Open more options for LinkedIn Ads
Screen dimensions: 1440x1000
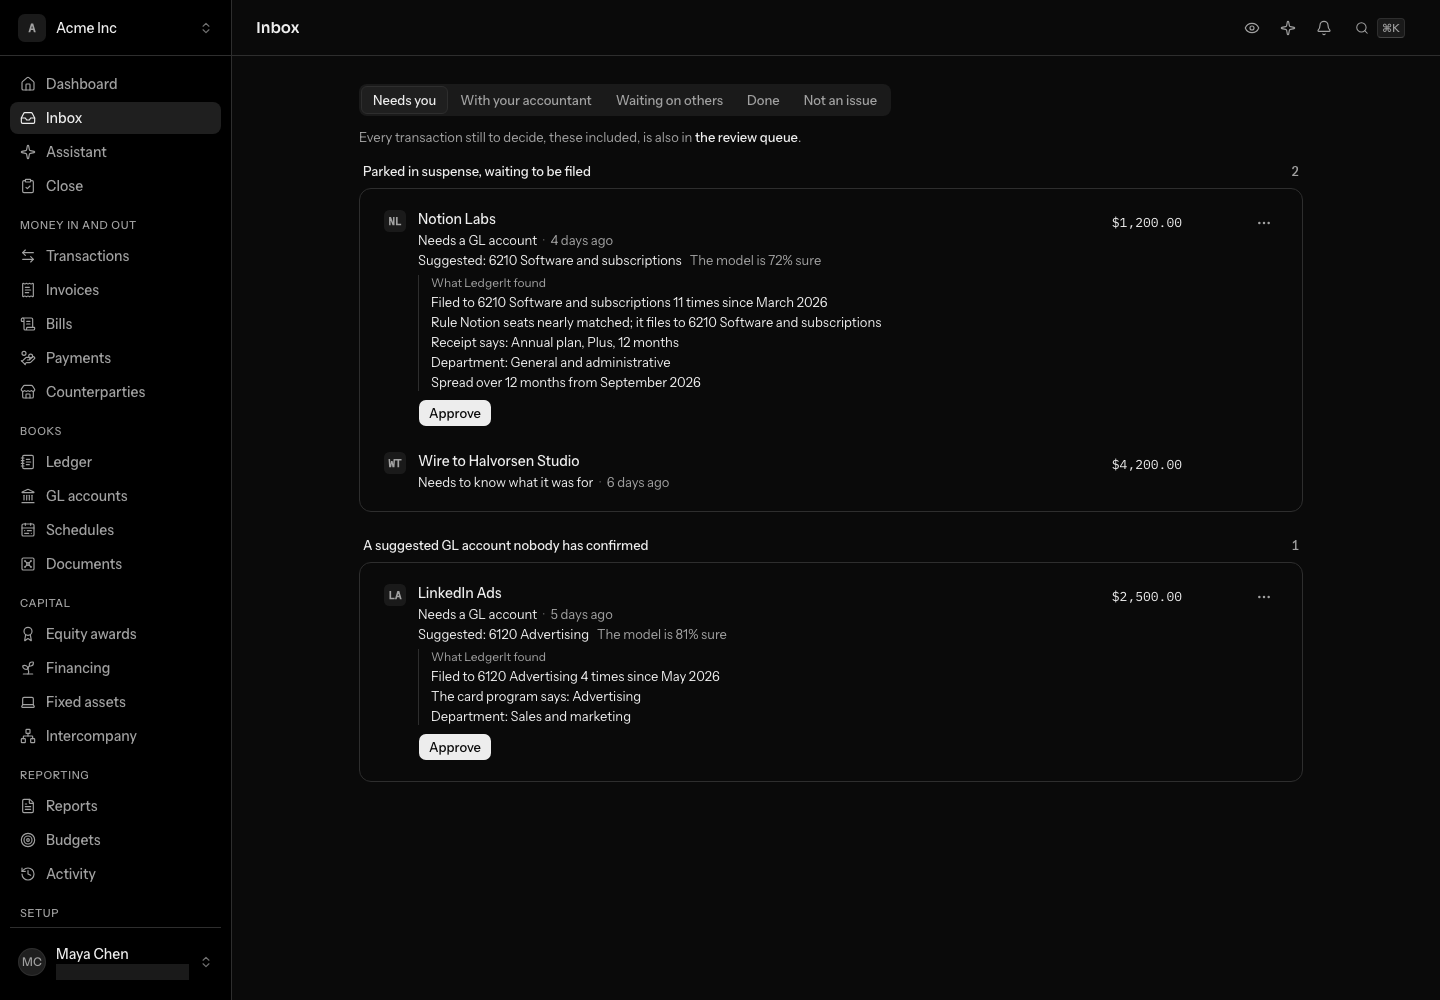1264,597
